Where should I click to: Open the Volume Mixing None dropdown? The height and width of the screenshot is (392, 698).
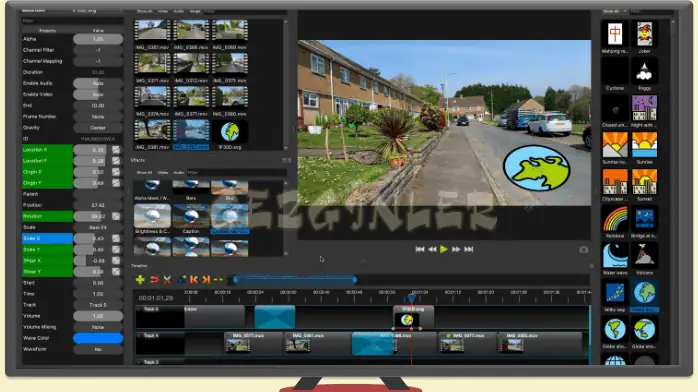pos(98,327)
